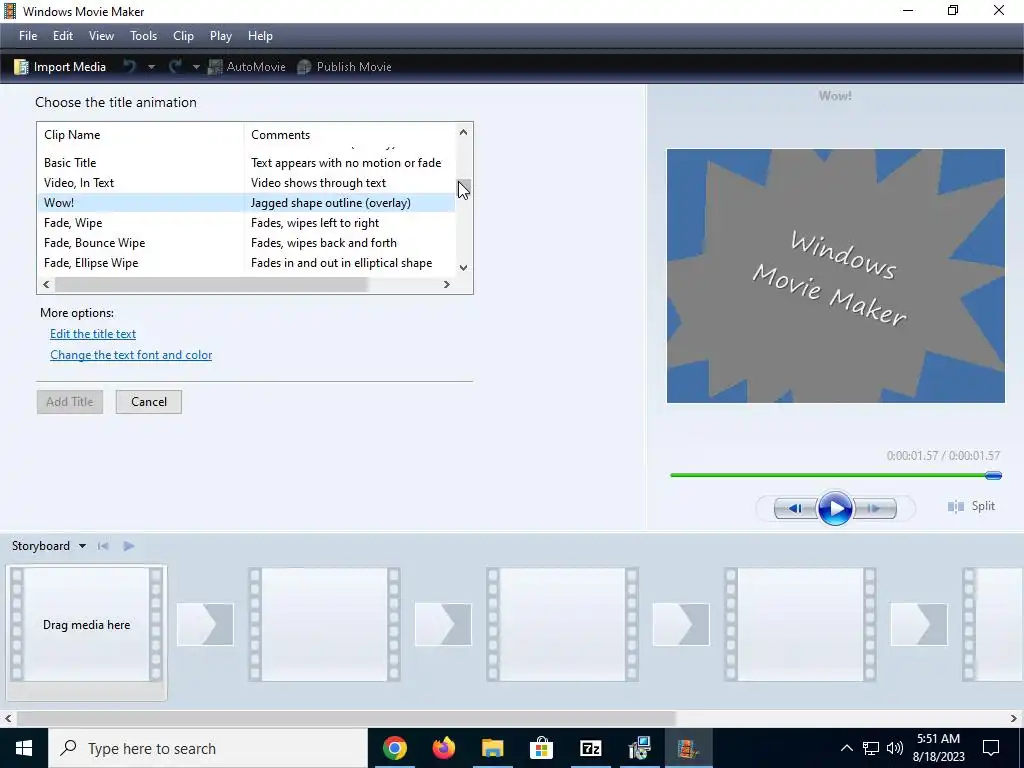Open the Help menu

[260, 36]
